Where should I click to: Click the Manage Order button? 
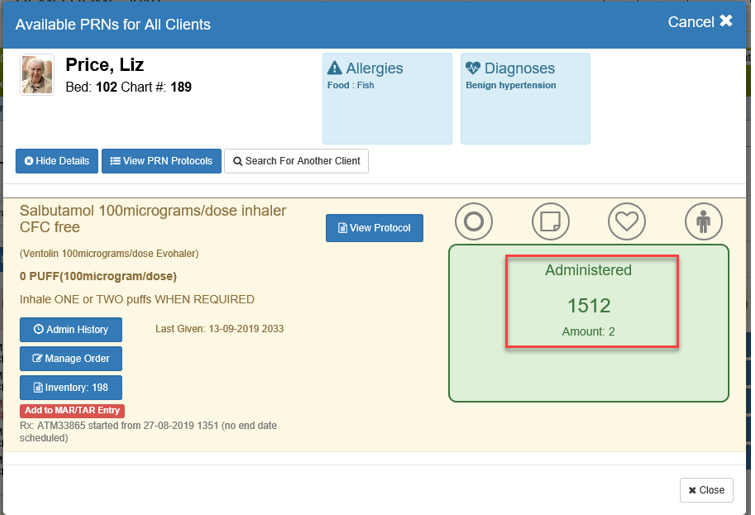(x=71, y=358)
